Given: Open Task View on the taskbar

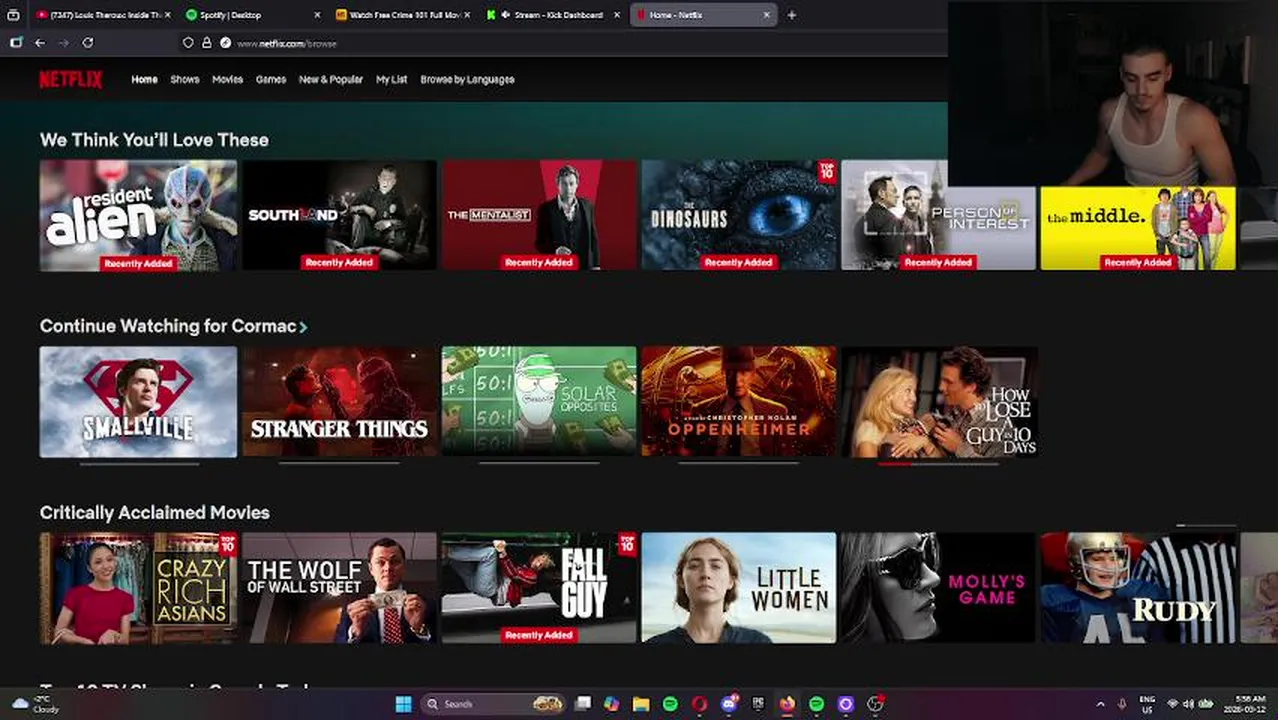Looking at the screenshot, I should click(583, 704).
